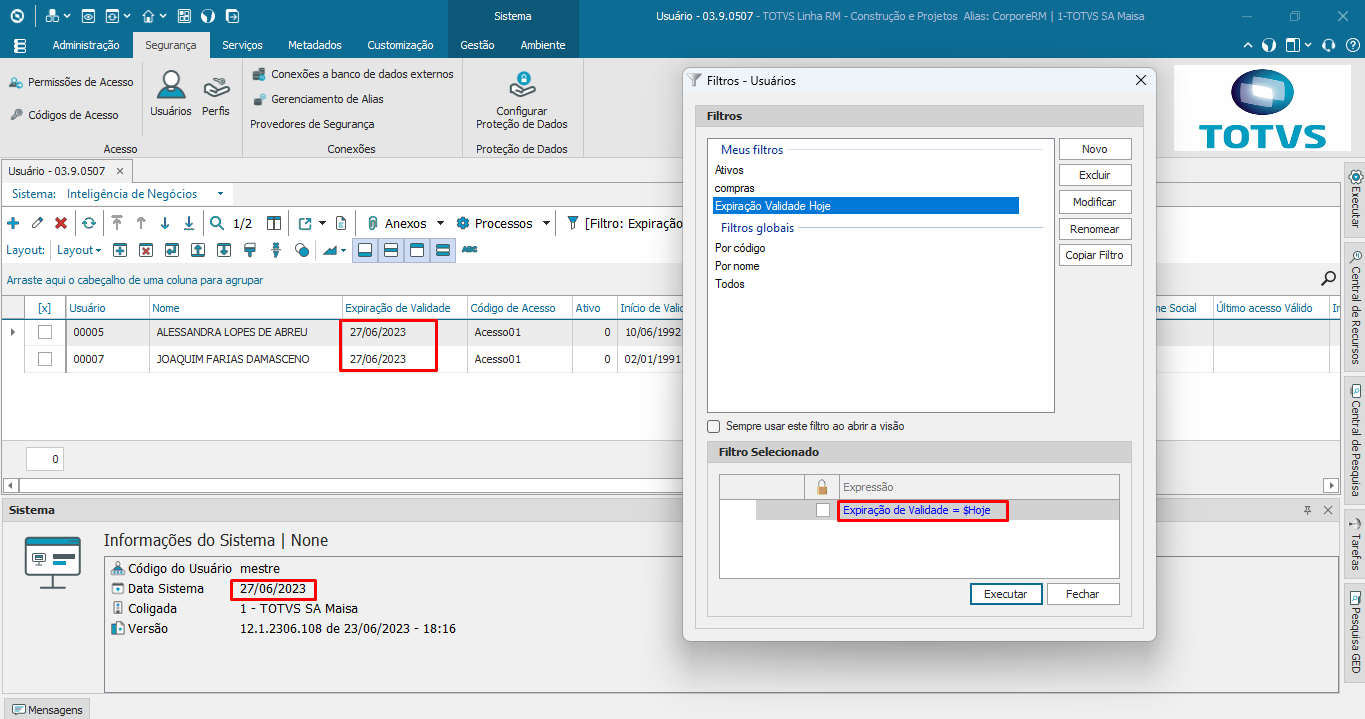Click the ABC spell-check icon
This screenshot has width=1365, height=719.
(x=470, y=249)
